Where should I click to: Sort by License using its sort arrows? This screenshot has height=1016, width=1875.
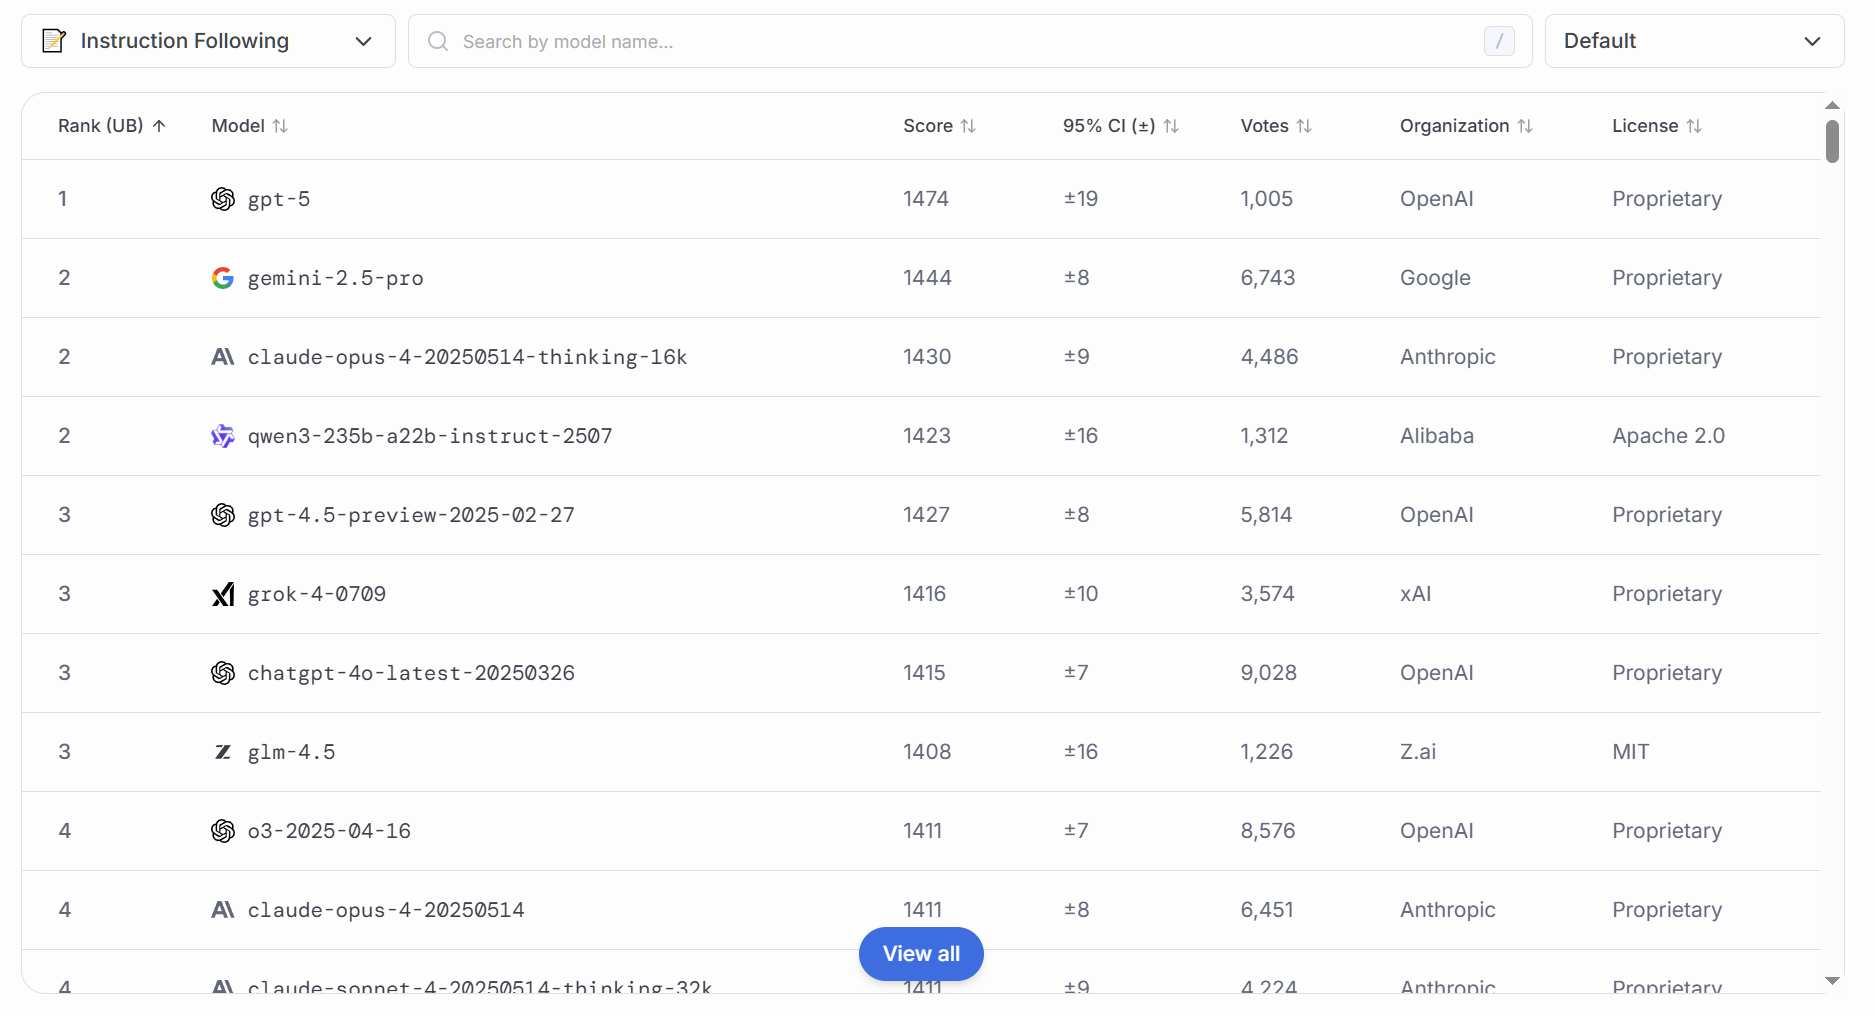point(1694,126)
